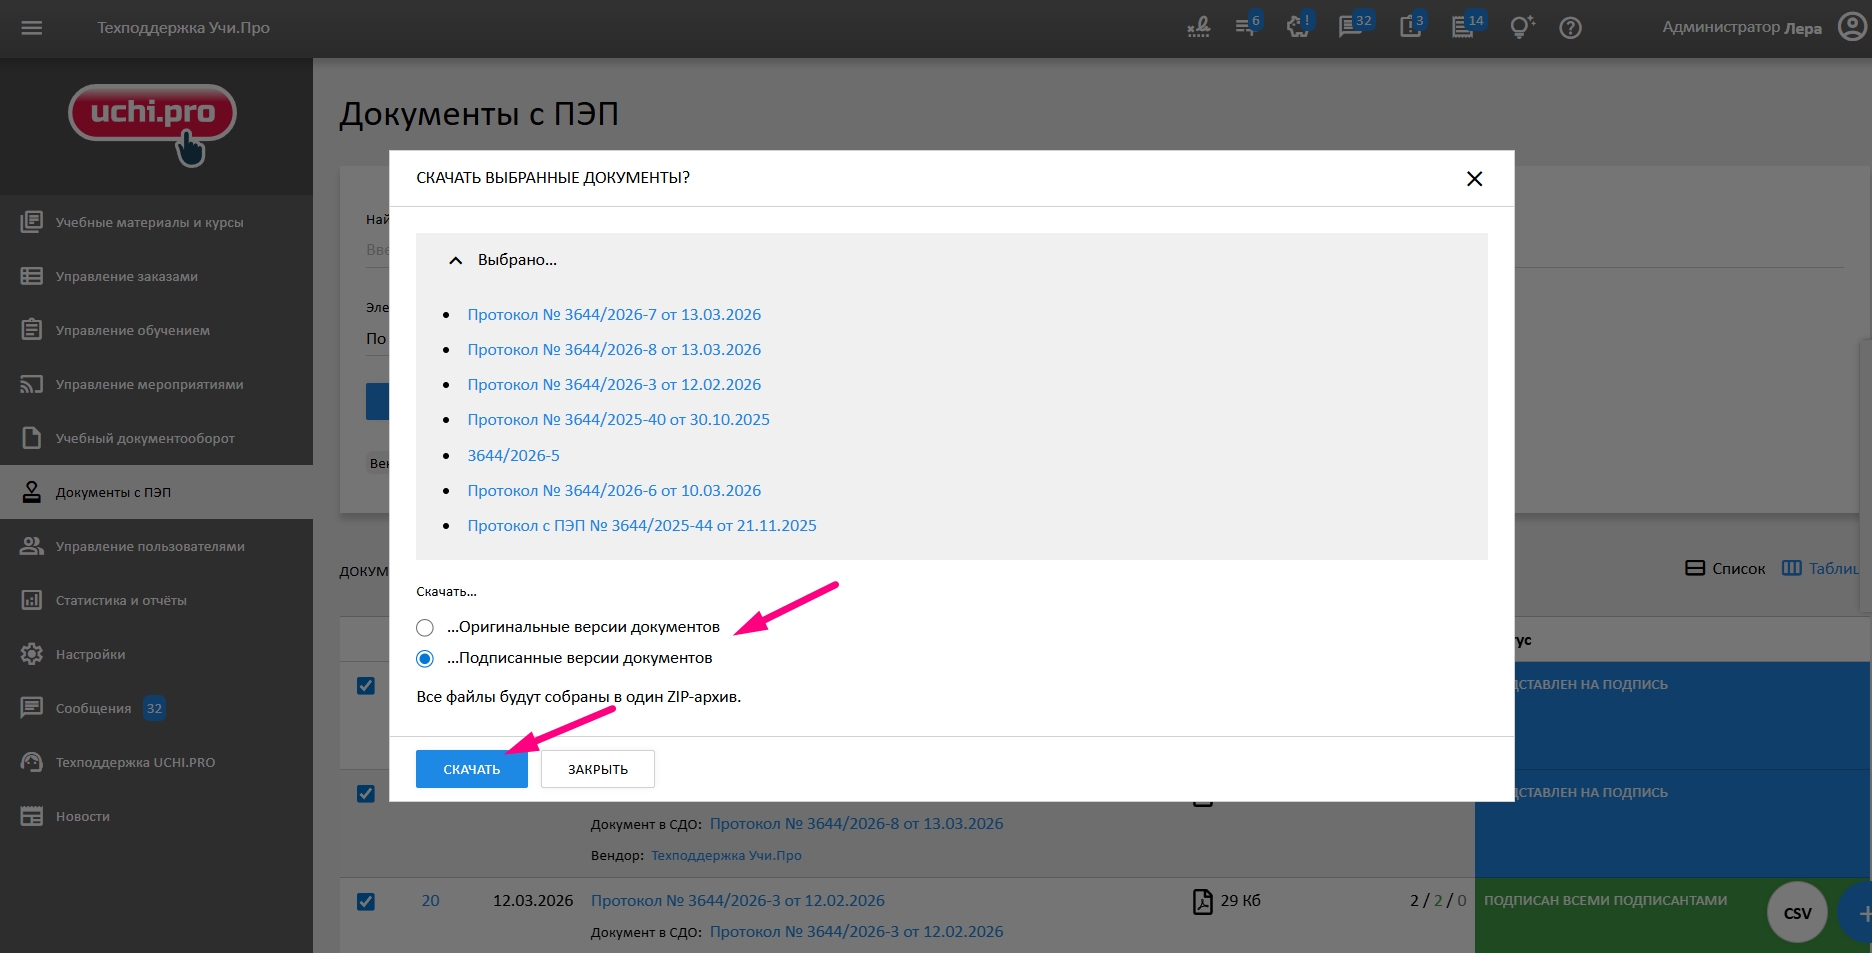1872x953 pixels.
Task: Click the "Закрыть" button in dialog
Action: pyautogui.click(x=597, y=769)
